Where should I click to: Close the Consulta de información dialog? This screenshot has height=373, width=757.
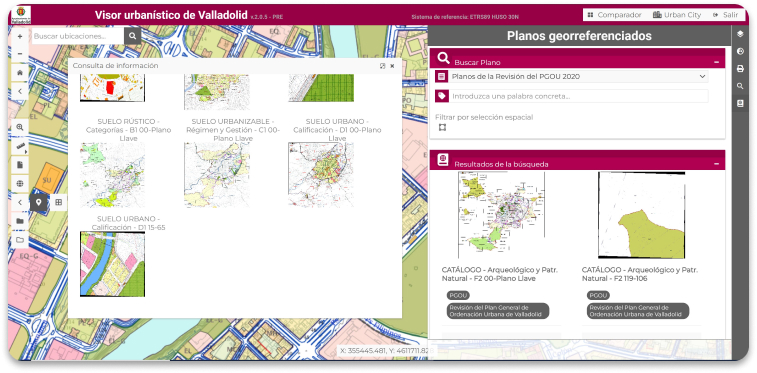click(x=393, y=66)
